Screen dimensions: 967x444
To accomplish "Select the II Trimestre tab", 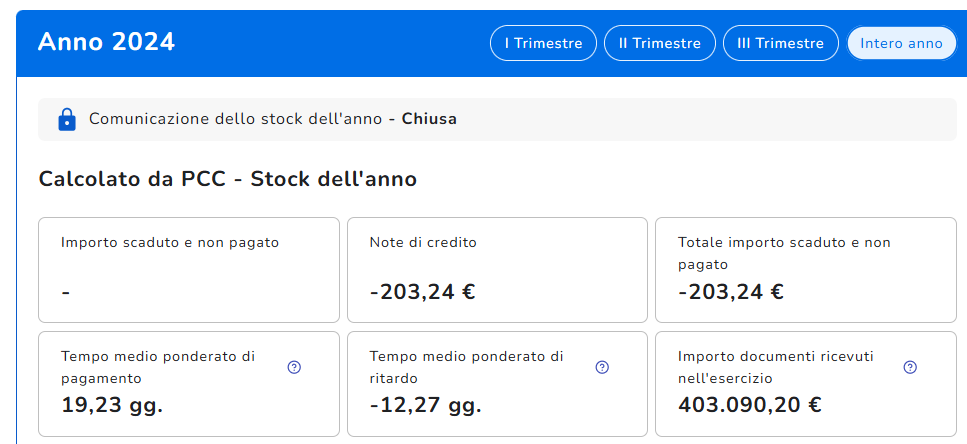I will click(659, 43).
